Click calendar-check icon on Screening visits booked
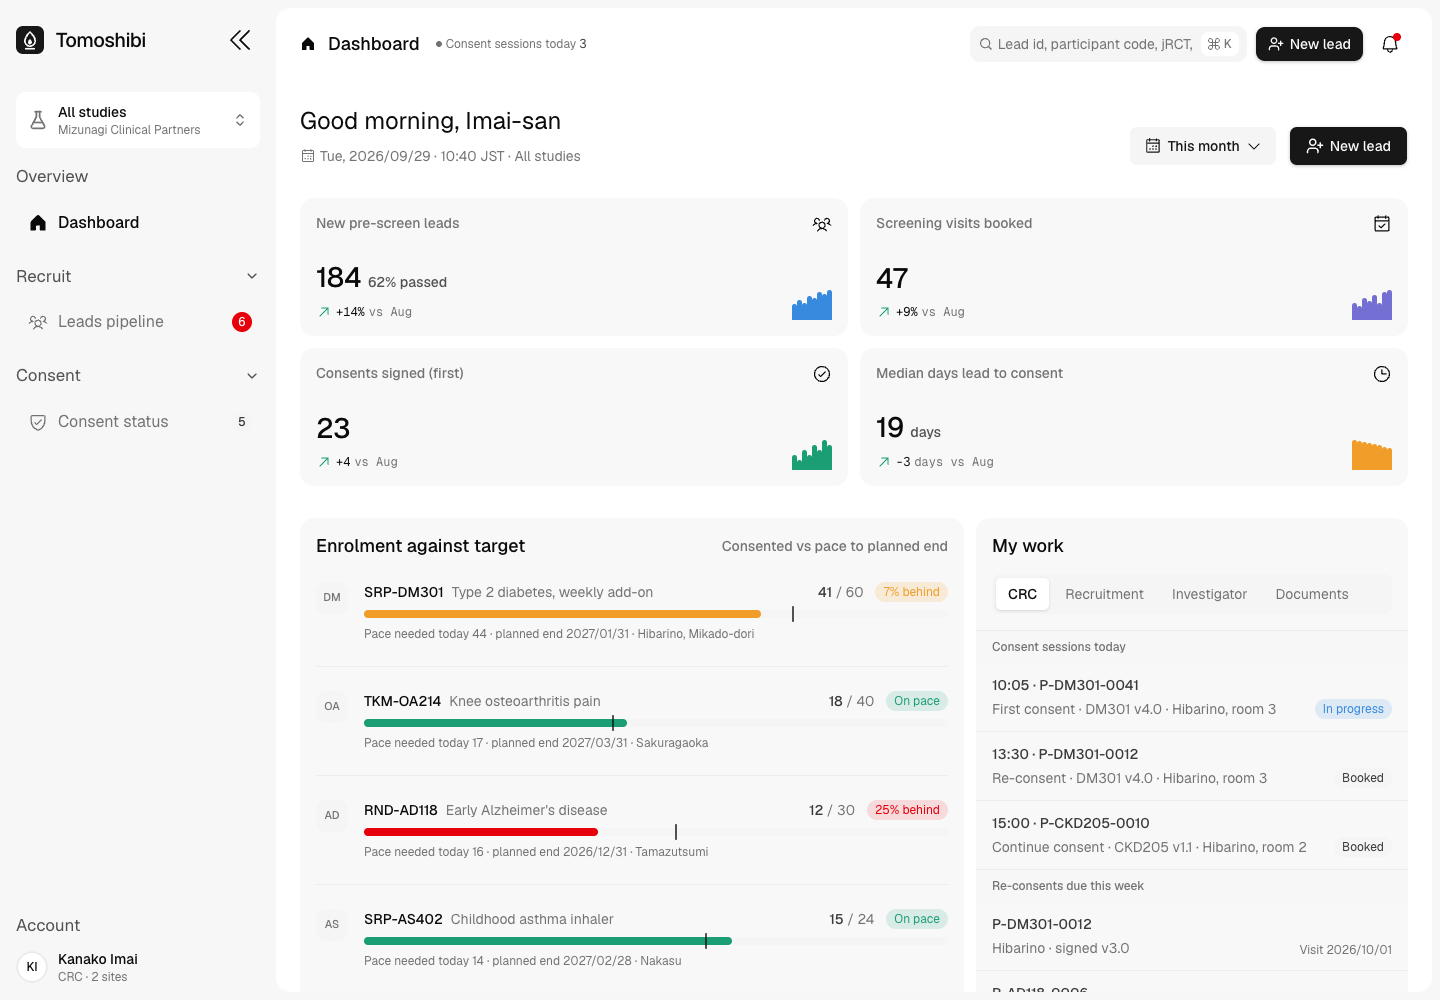This screenshot has height=1000, width=1440. click(x=1382, y=224)
